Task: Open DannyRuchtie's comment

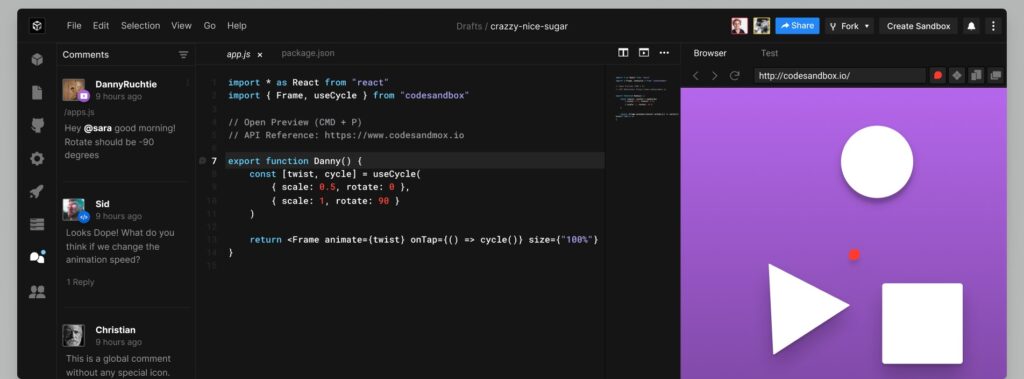Action: point(126,120)
